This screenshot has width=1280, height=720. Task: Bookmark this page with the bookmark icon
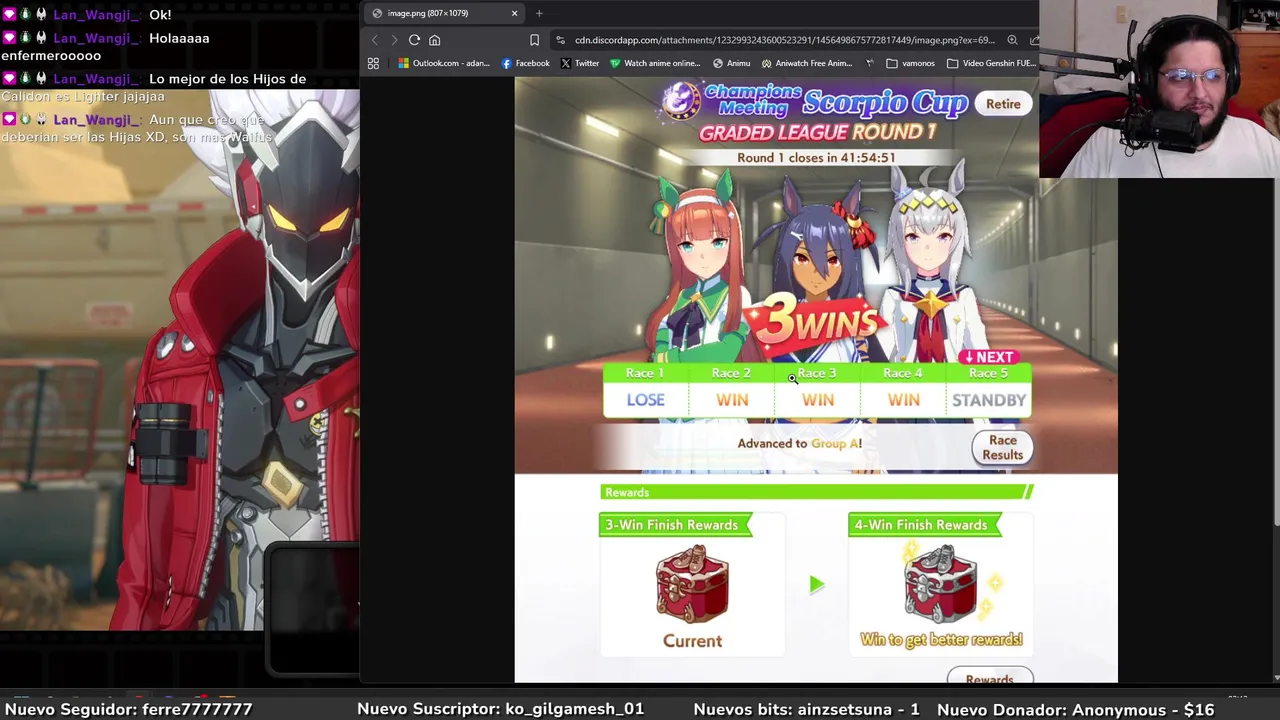pyautogui.click(x=534, y=40)
